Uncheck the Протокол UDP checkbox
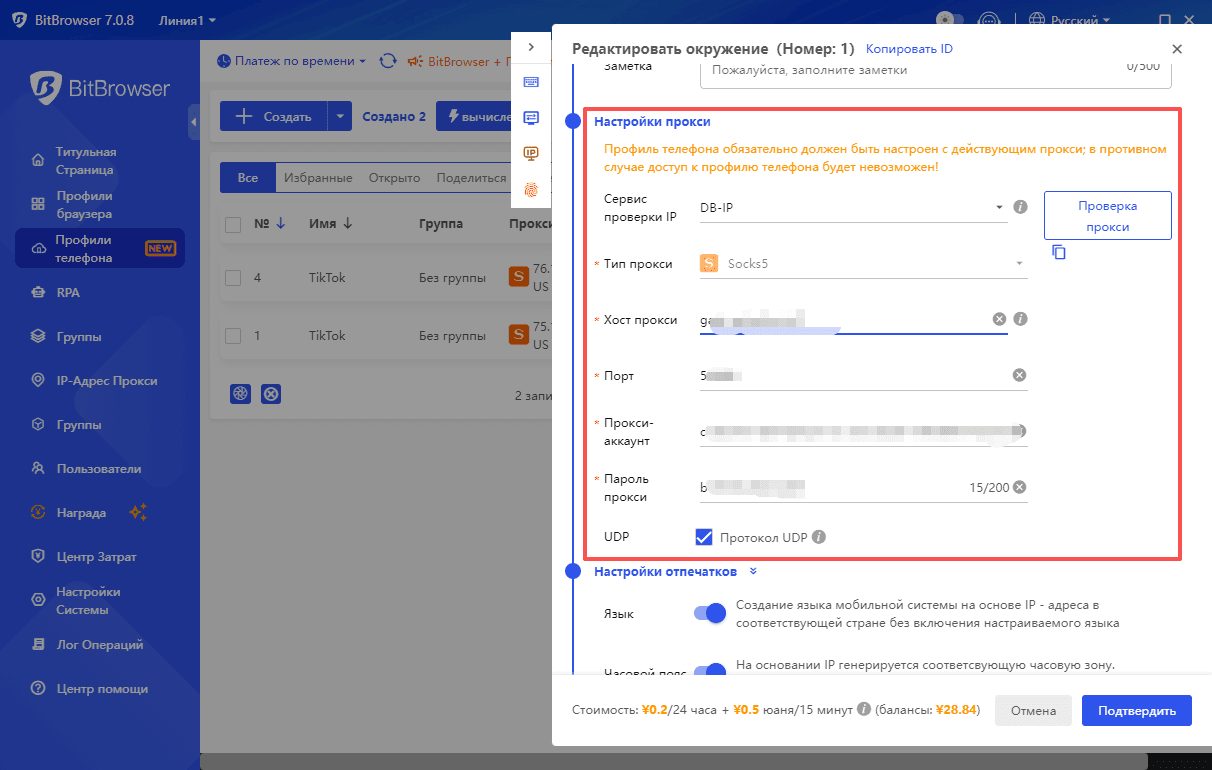The height and width of the screenshot is (770, 1212). (x=704, y=537)
